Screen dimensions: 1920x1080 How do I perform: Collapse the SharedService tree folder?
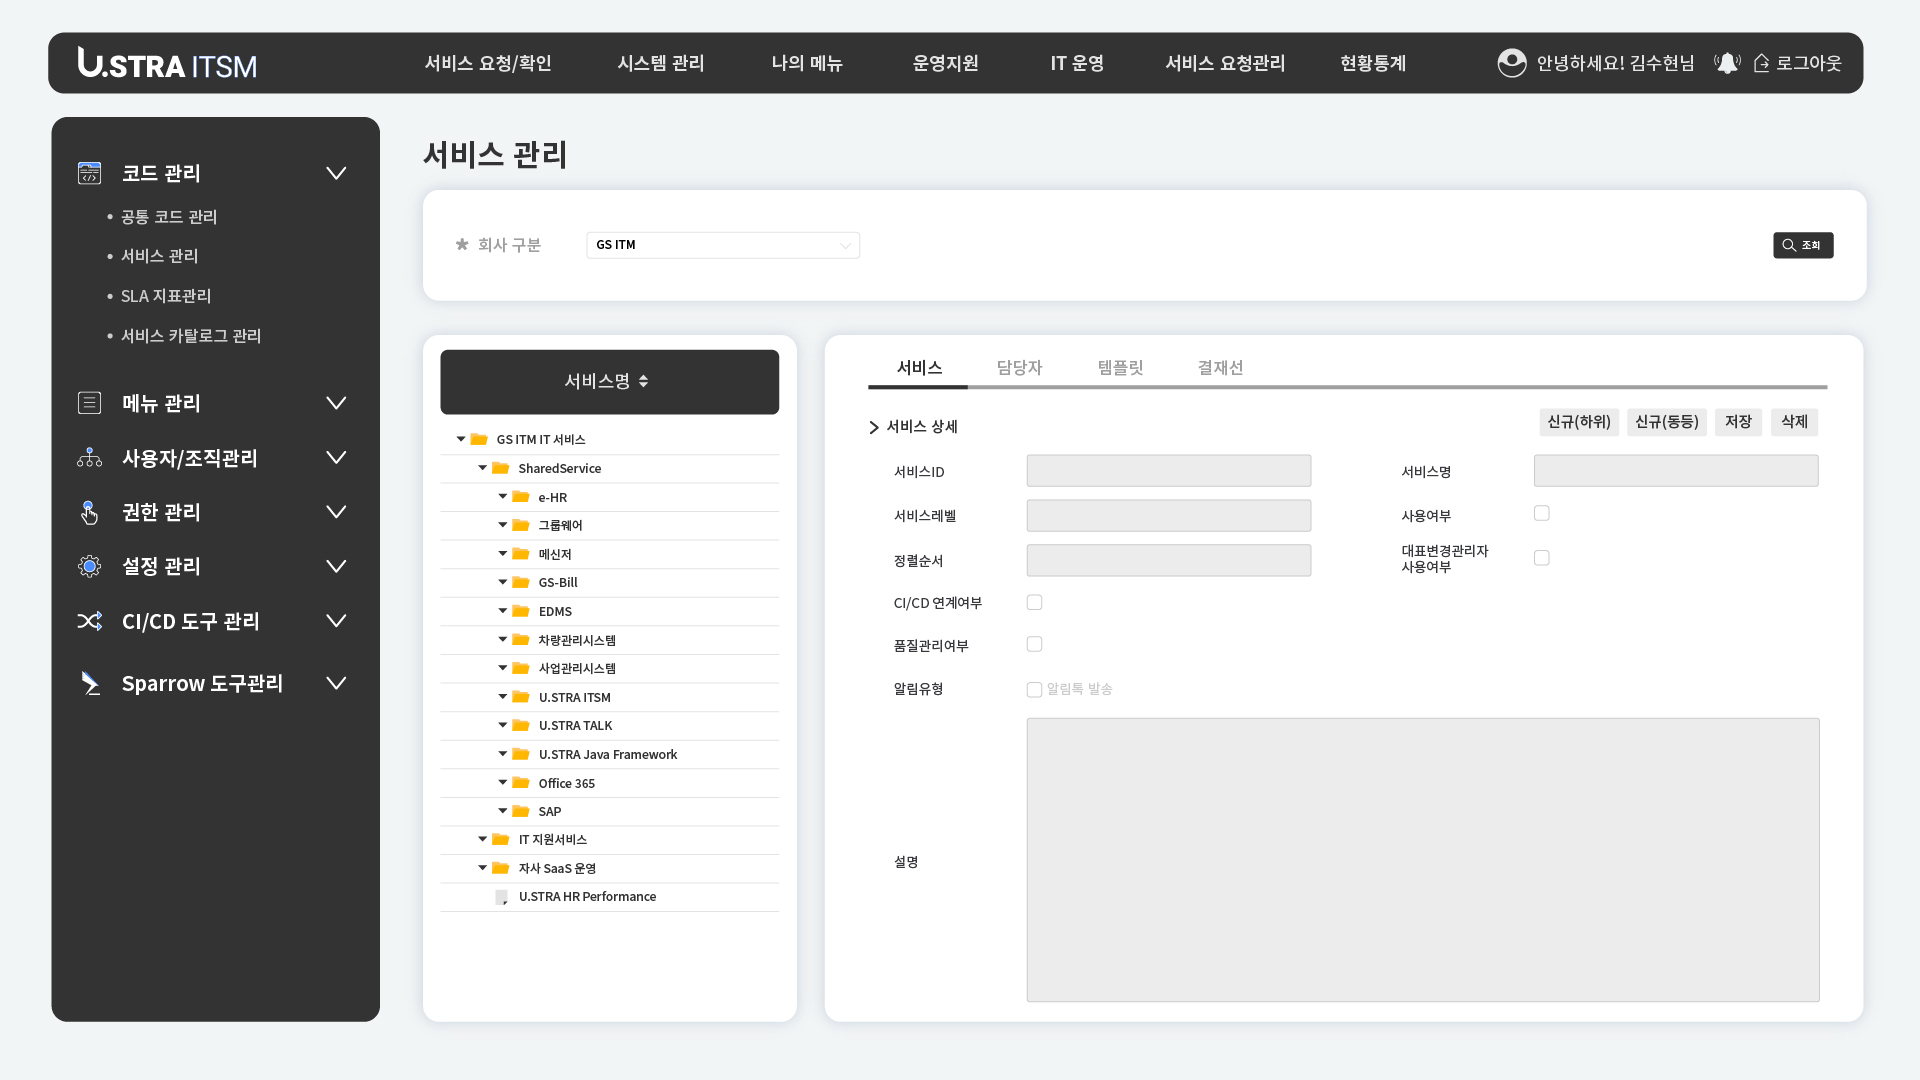coord(482,468)
